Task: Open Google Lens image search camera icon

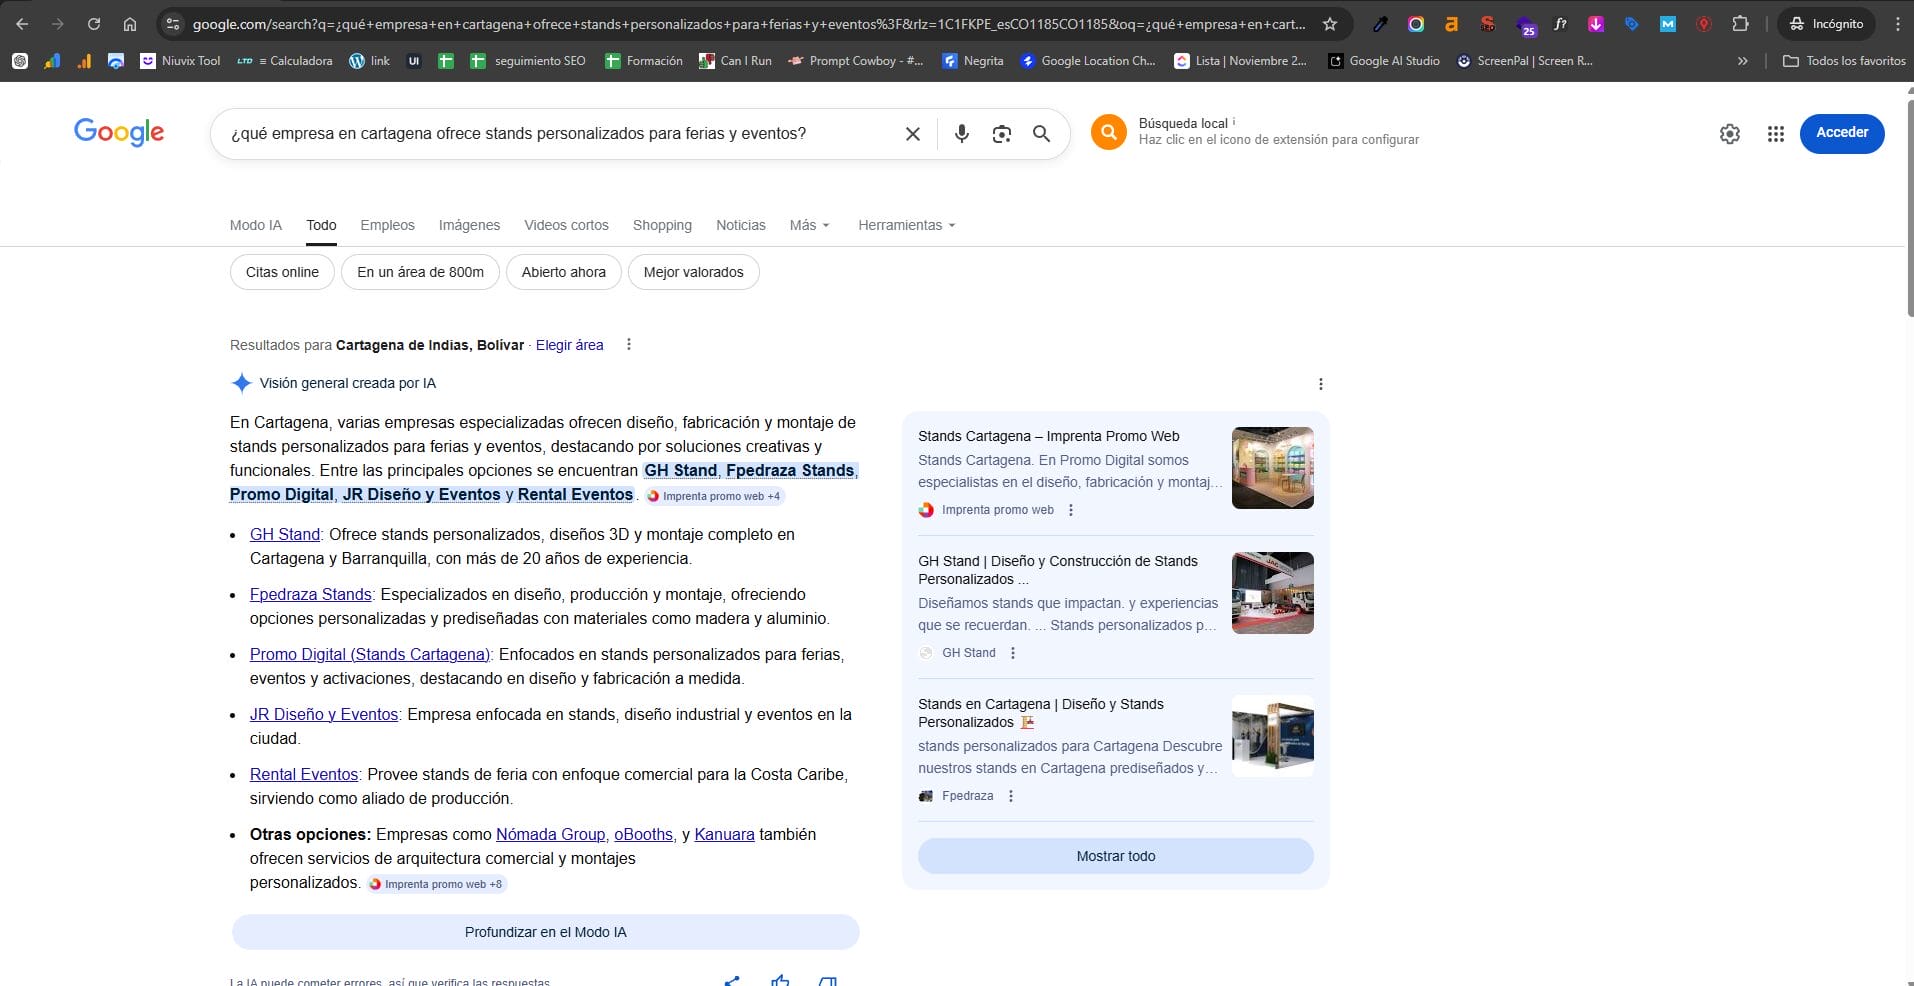Action: tap(1002, 133)
